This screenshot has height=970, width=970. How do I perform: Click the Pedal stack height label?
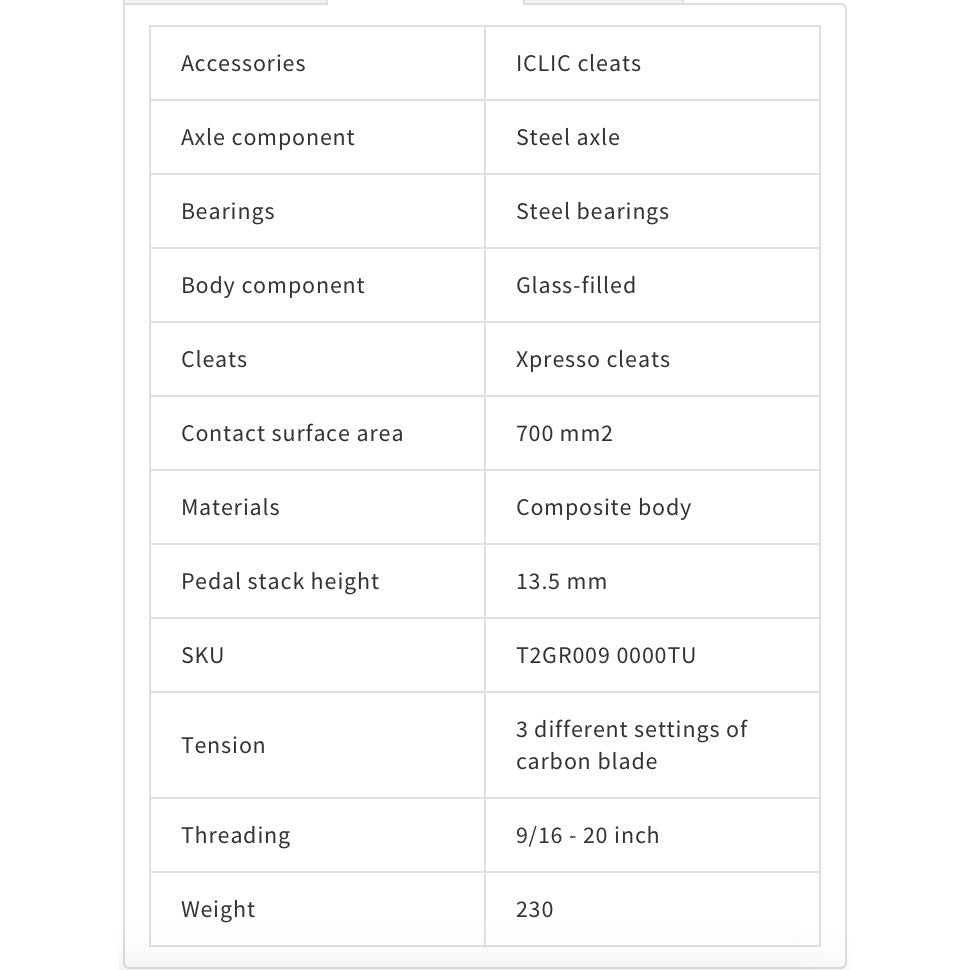click(x=280, y=582)
